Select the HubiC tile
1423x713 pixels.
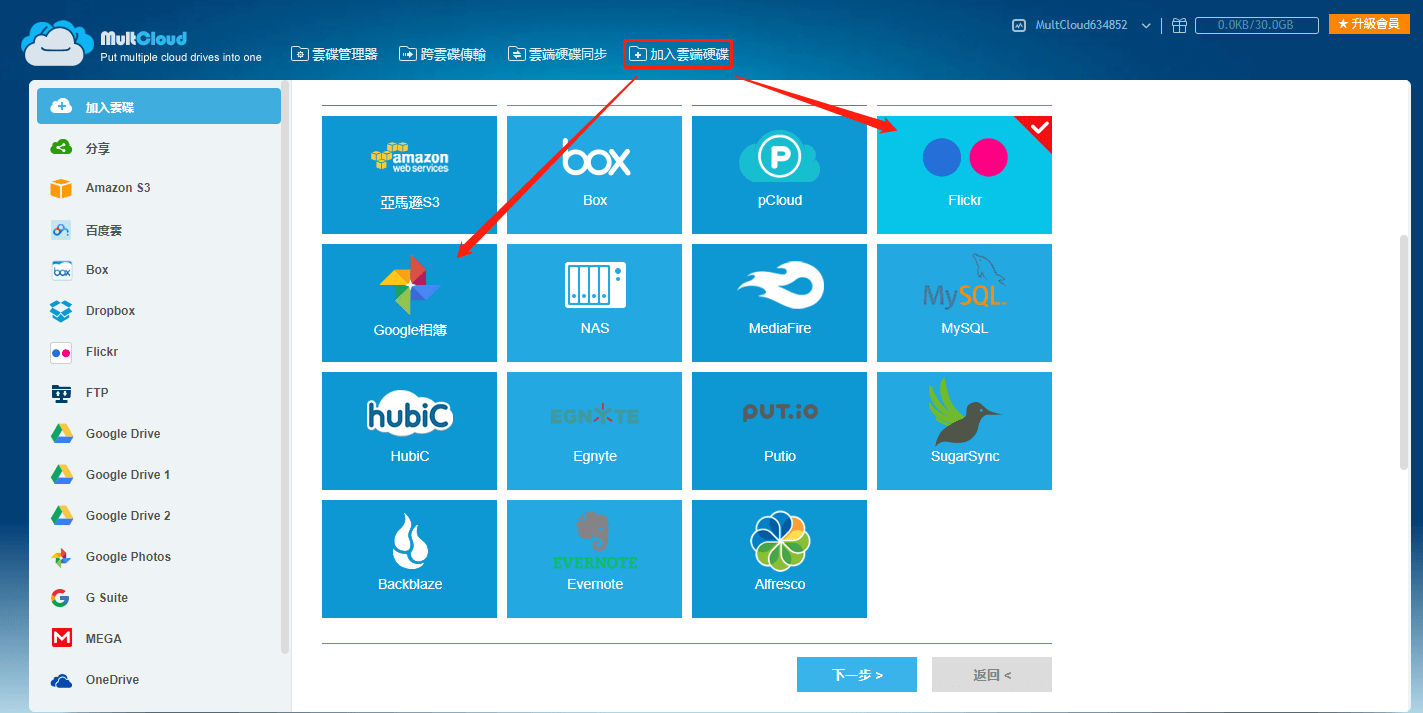pos(409,431)
